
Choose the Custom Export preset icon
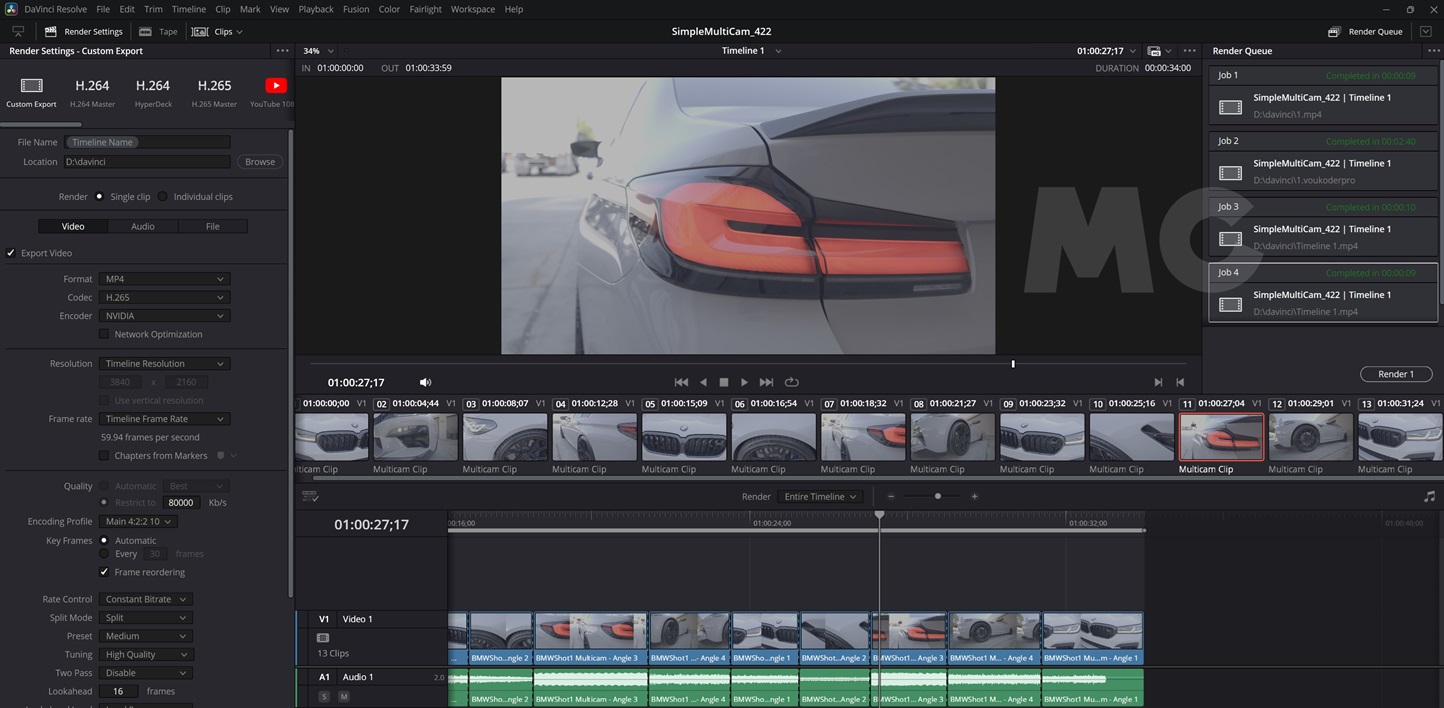pyautogui.click(x=31, y=86)
